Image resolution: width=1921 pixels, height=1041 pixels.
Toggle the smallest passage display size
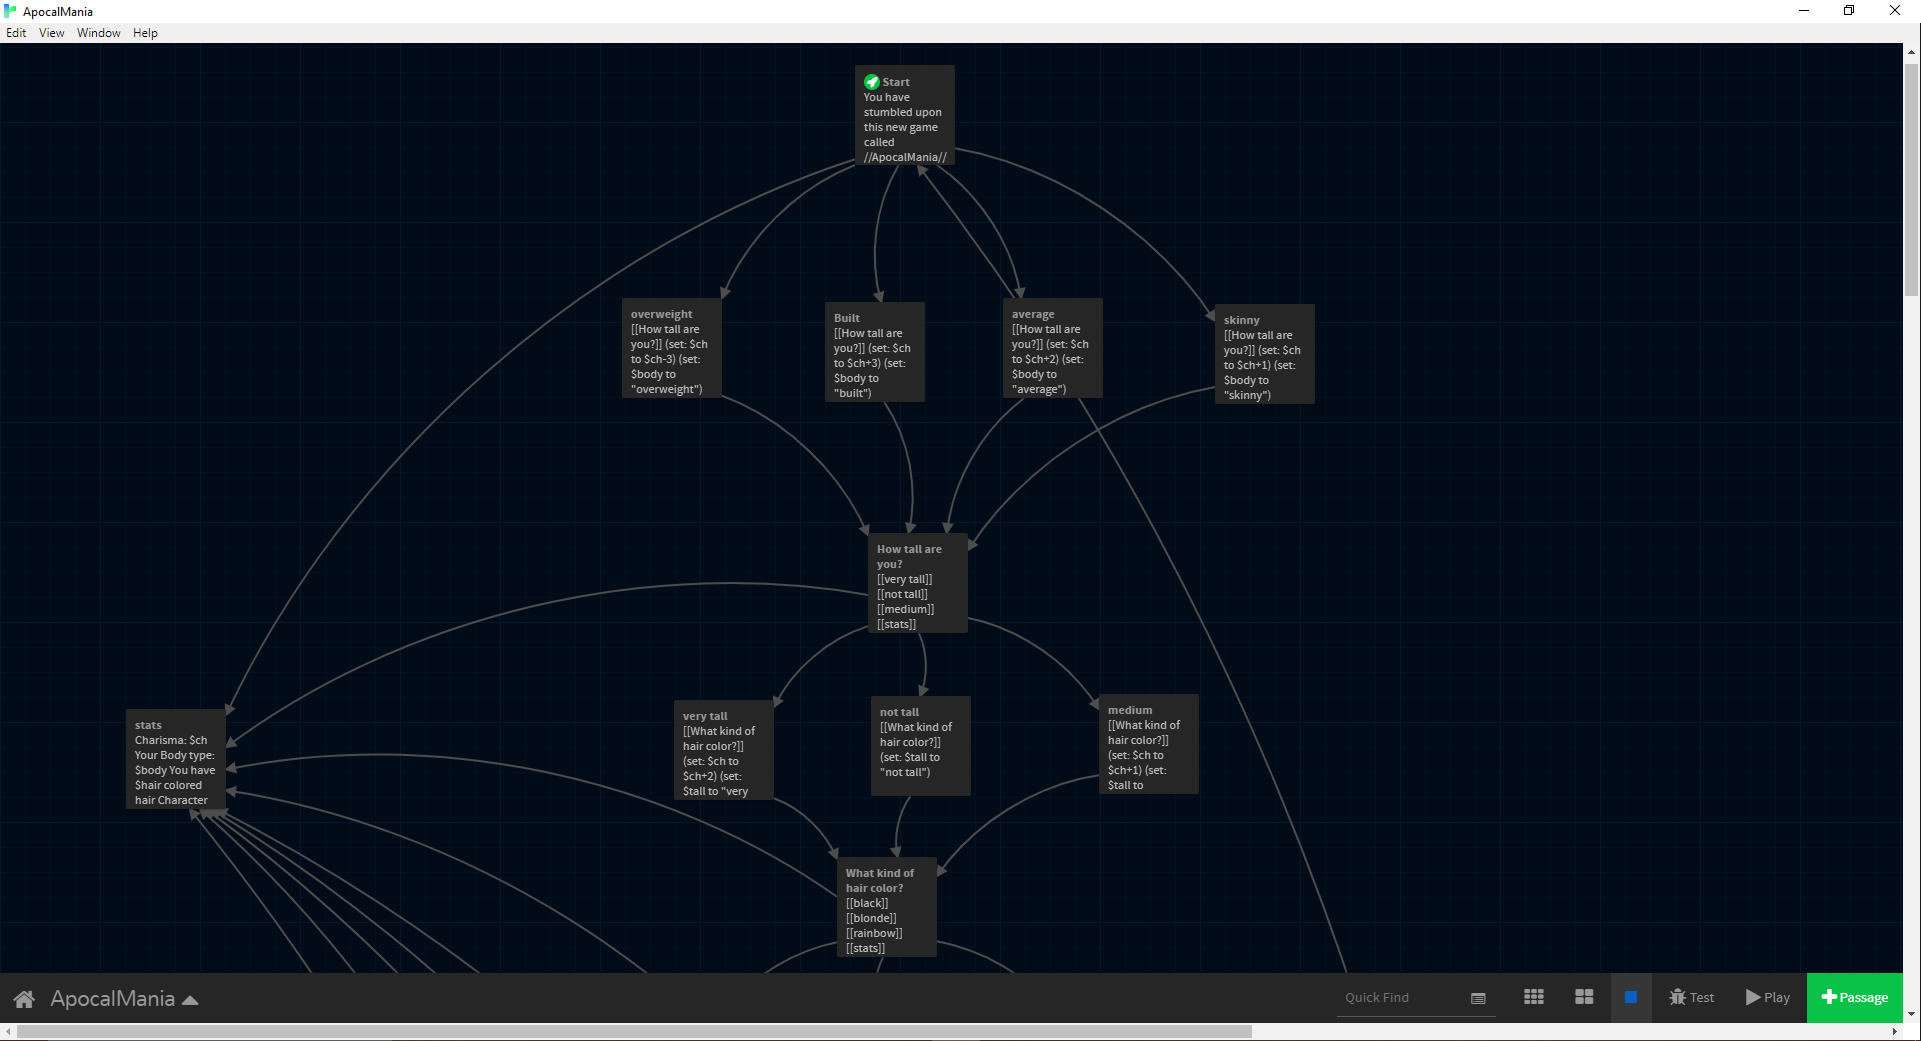coord(1534,997)
